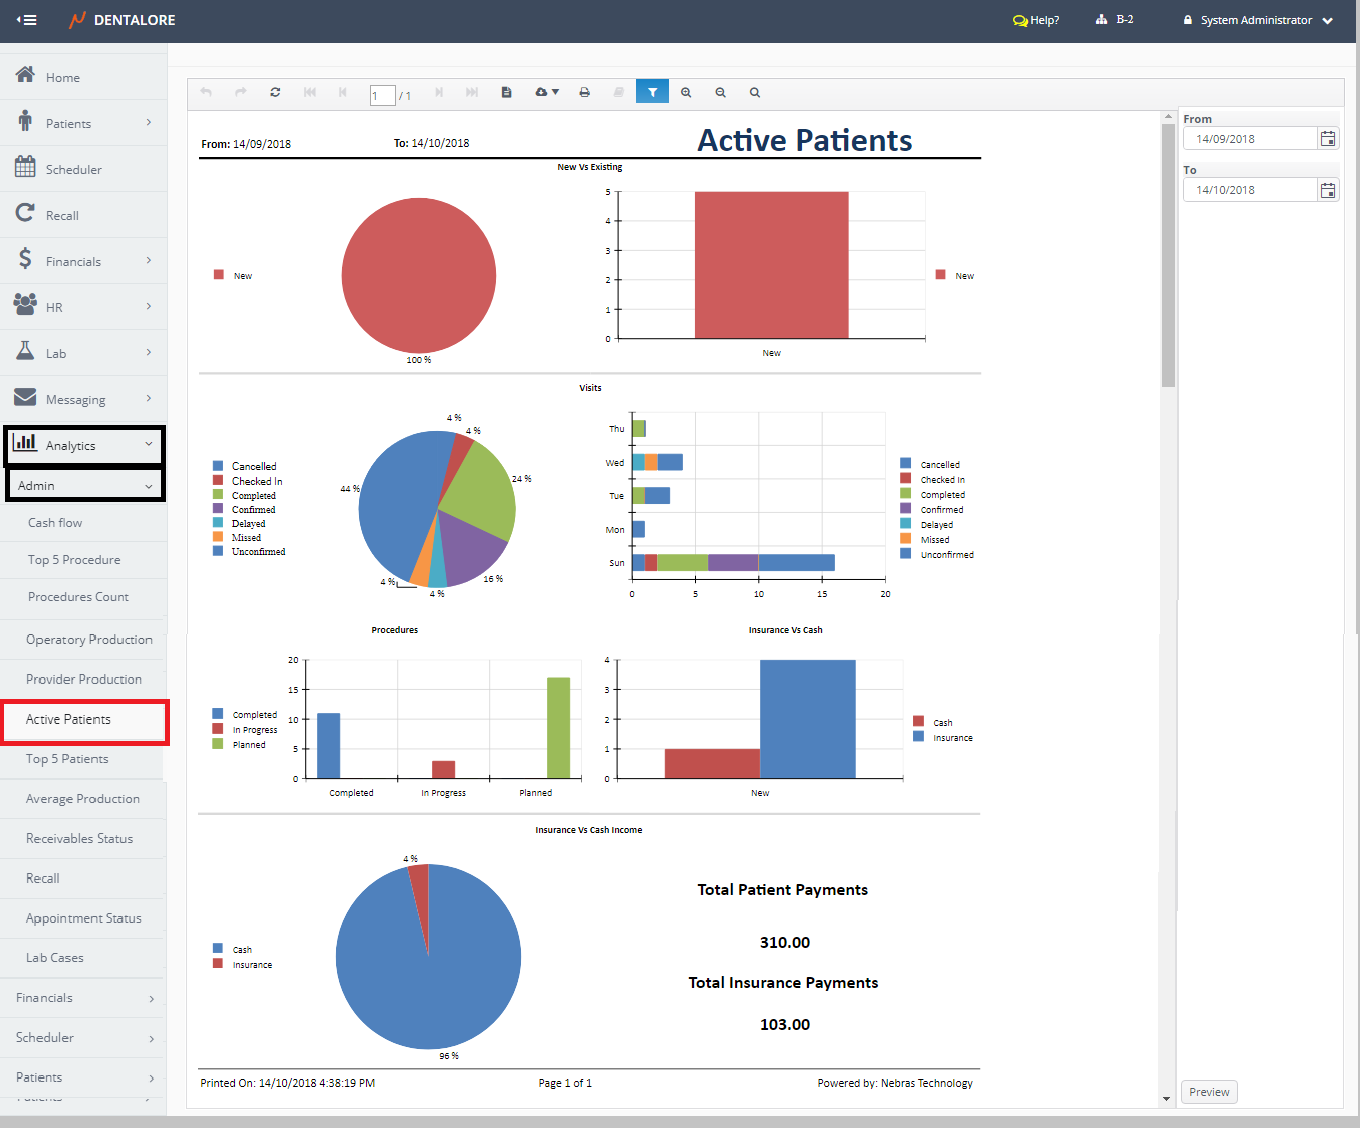This screenshot has width=1360, height=1128.
Task: Toggle the filter parameters panel
Action: tap(652, 92)
